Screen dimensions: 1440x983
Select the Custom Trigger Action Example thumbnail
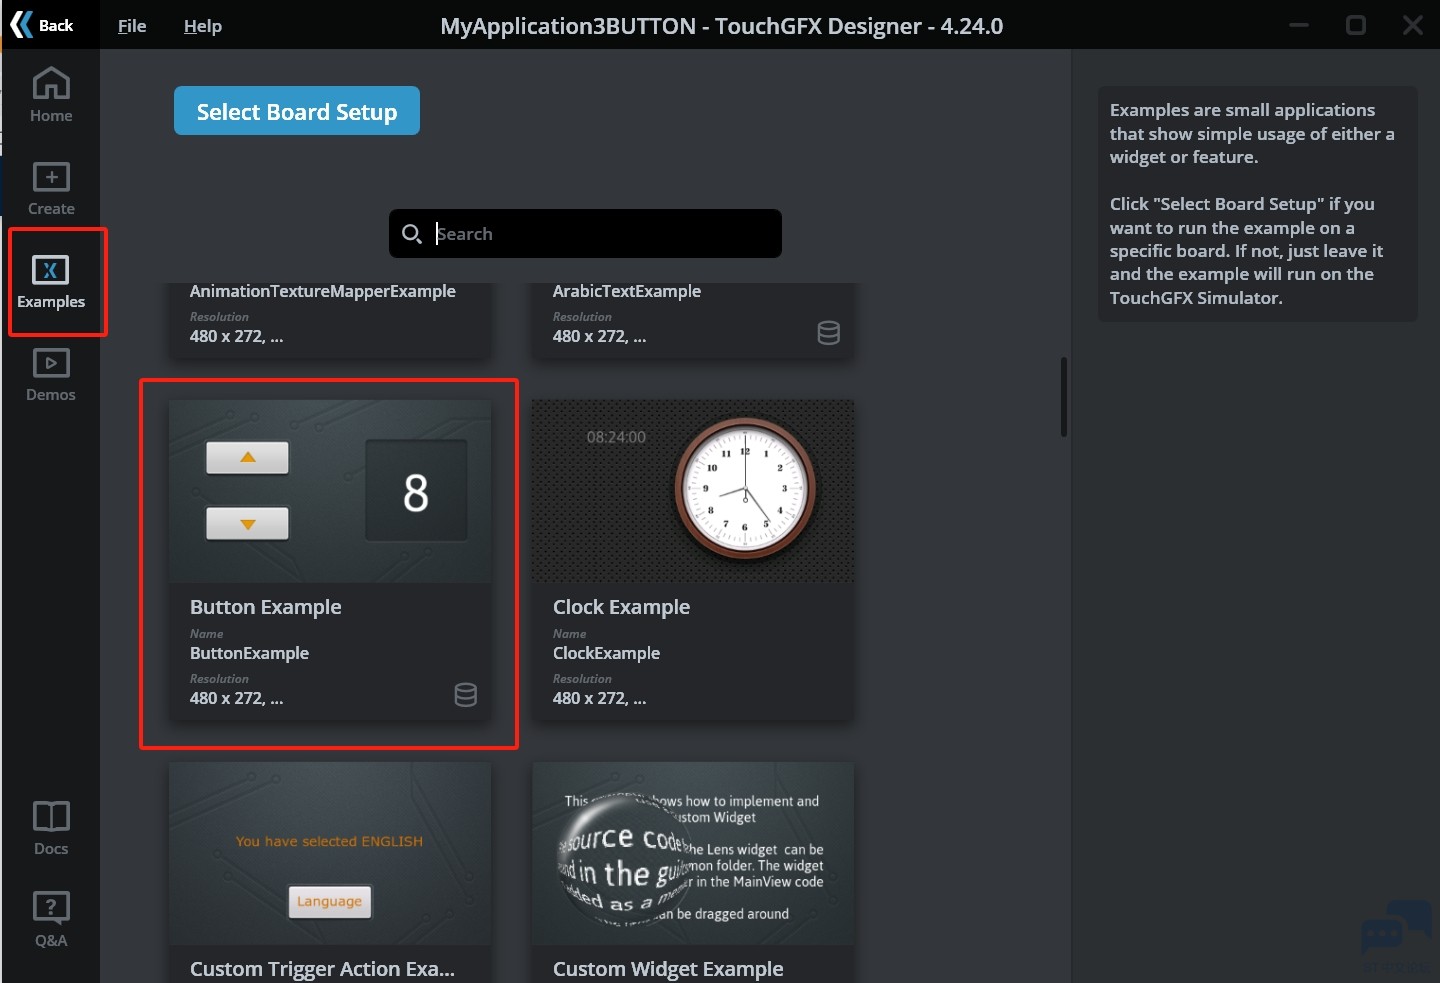(x=330, y=853)
